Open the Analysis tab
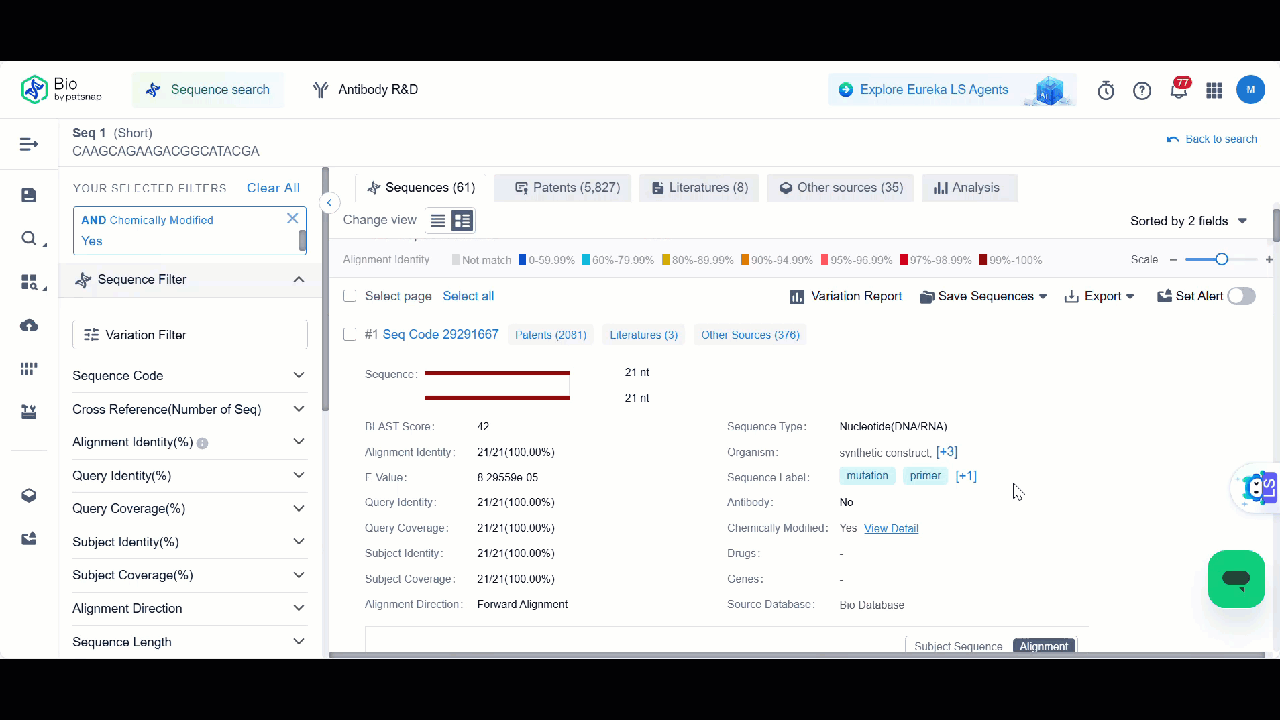The height and width of the screenshot is (720, 1280). tap(967, 188)
